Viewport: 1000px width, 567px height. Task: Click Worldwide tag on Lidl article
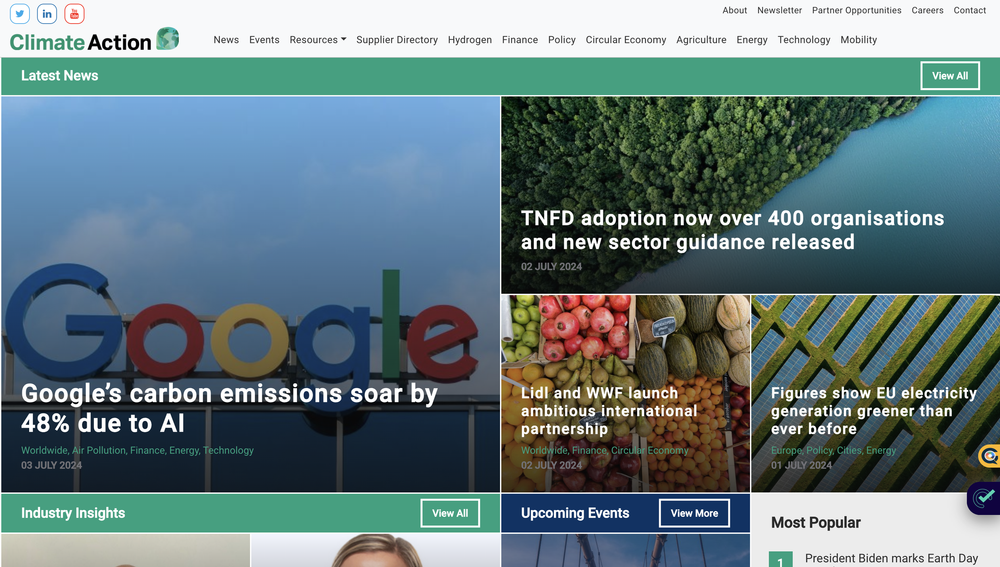point(544,450)
